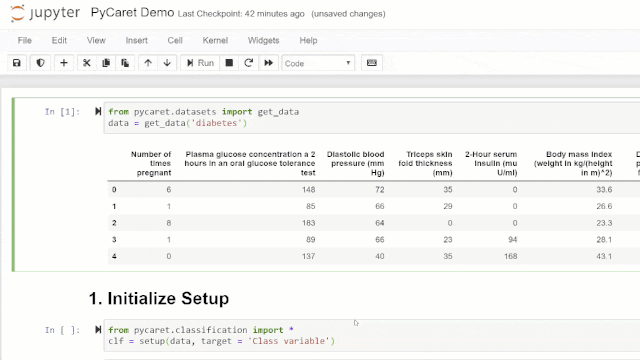This screenshot has height=360, width=640.
Task: Restart and run all with fast-forward icon
Action: [x=268, y=63]
